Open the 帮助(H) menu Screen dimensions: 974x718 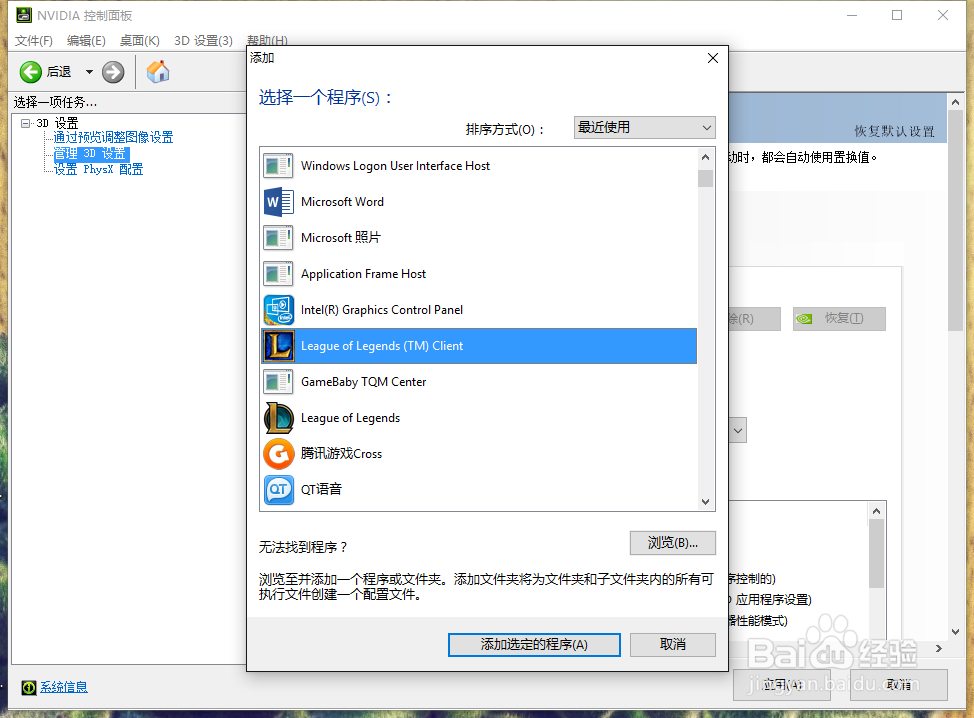267,40
